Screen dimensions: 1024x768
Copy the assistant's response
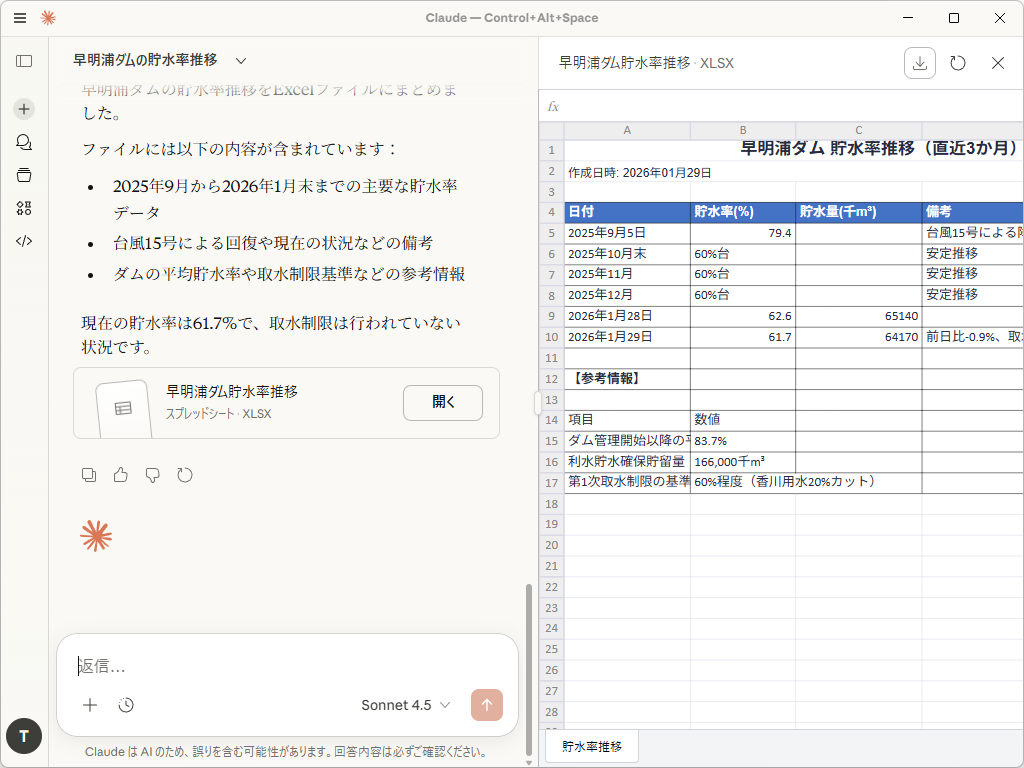point(89,475)
